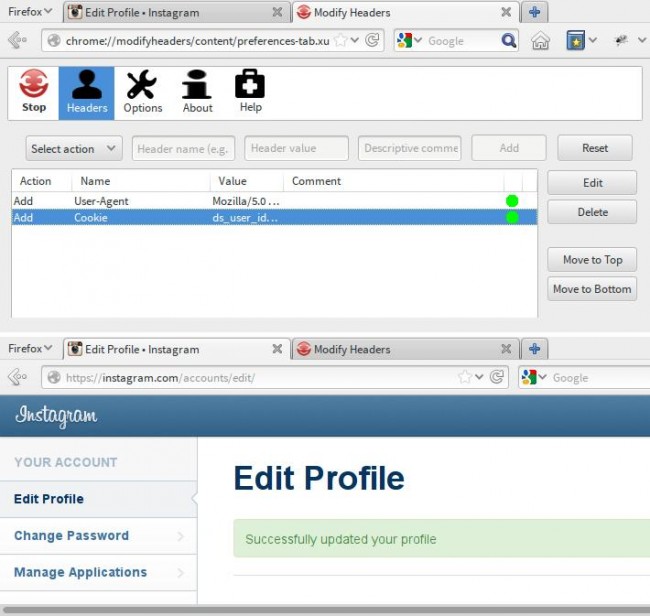Bookmark the Instagram edit page with star
Image resolution: width=650 pixels, height=616 pixels.
click(x=465, y=377)
